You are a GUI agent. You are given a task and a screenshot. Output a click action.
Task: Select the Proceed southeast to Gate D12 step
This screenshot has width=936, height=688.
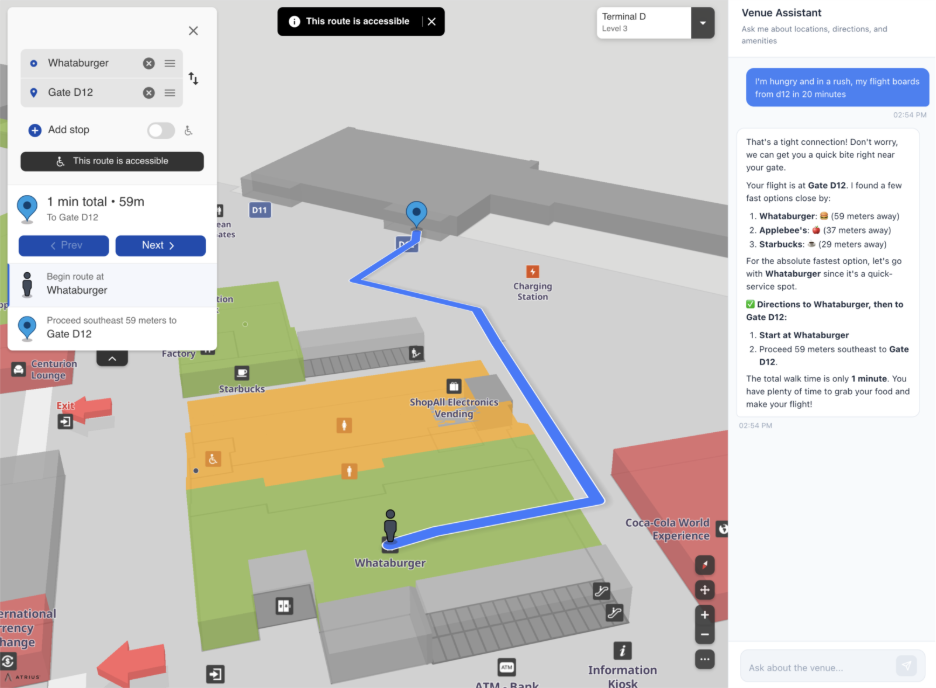tap(112, 327)
